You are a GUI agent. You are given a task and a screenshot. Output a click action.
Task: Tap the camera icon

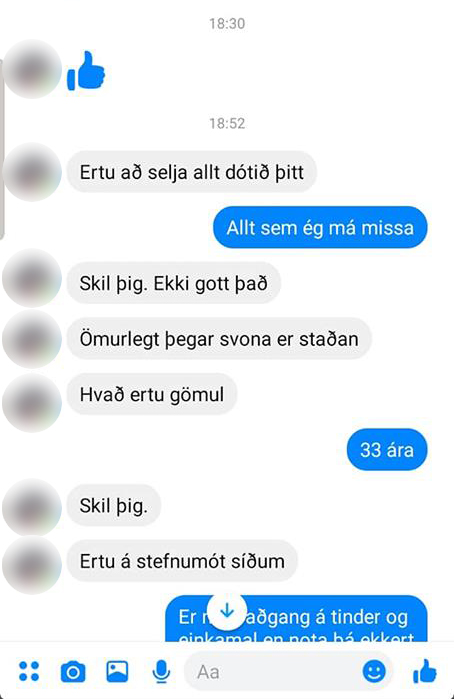click(73, 672)
